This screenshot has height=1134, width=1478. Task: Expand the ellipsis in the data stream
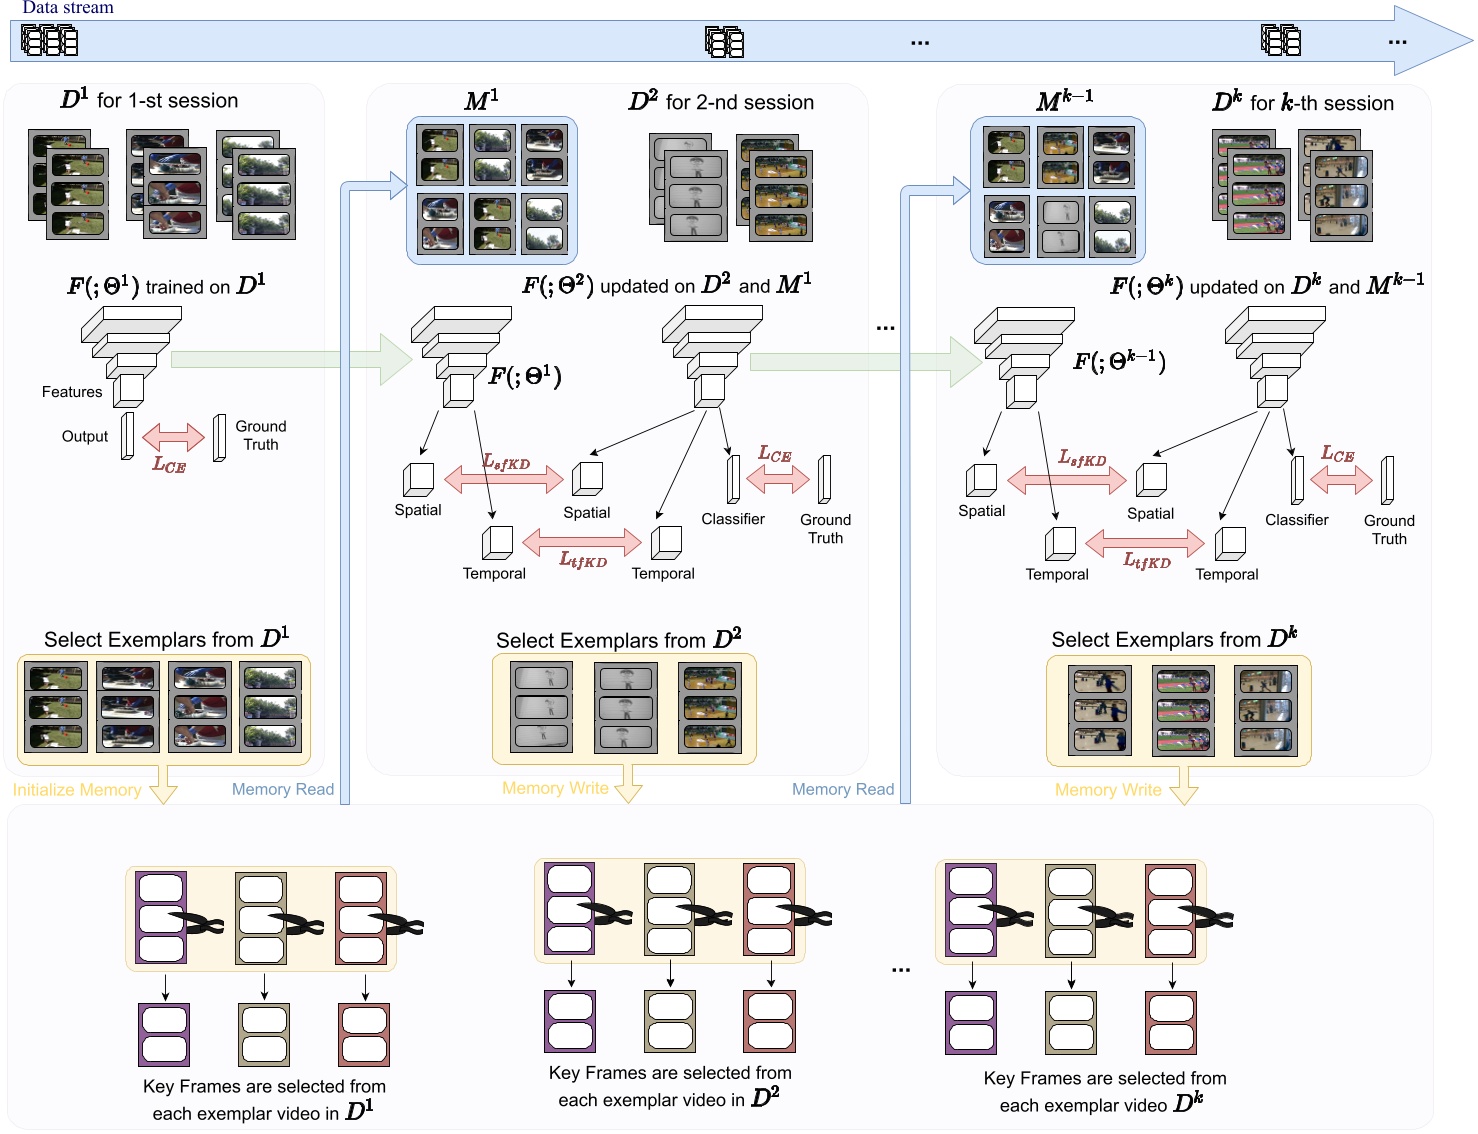[919, 40]
